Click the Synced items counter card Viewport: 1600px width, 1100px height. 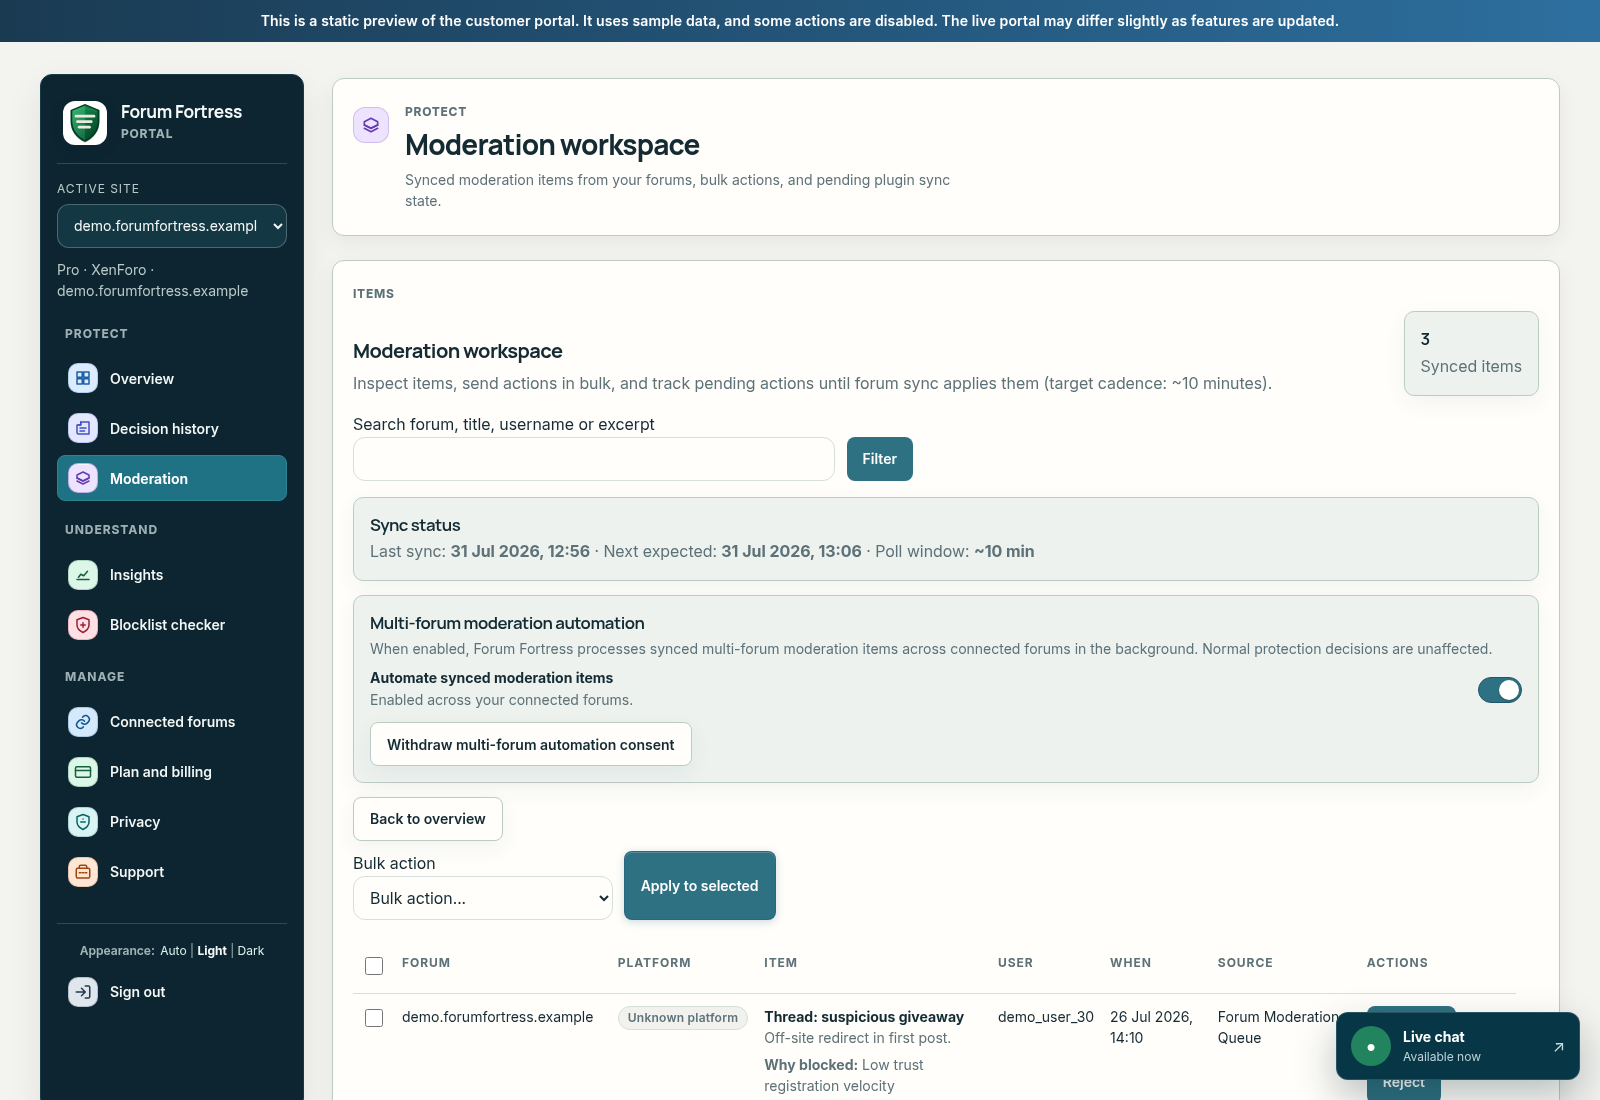[x=1471, y=353]
